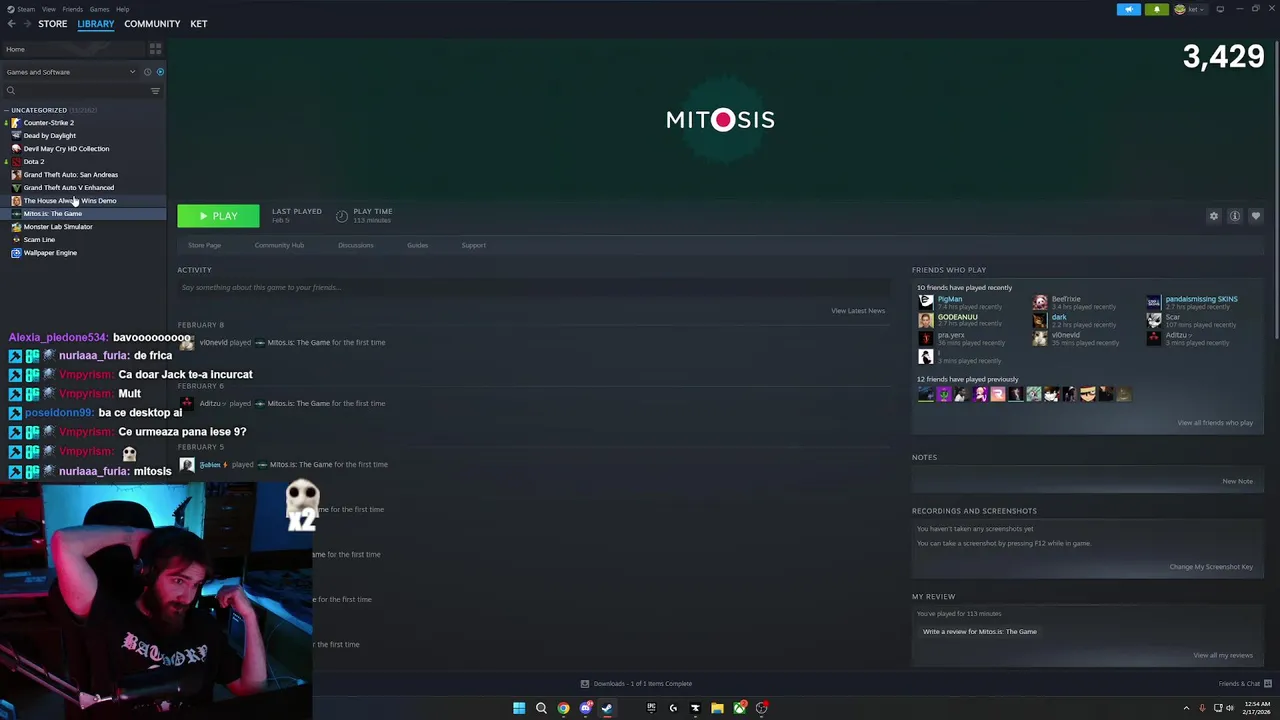Switch to the STORE tab

[53, 24]
